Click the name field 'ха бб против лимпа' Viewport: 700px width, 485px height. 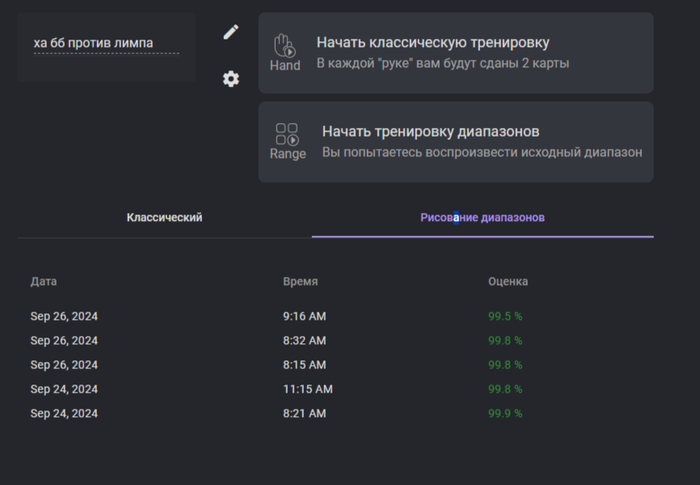(106, 44)
